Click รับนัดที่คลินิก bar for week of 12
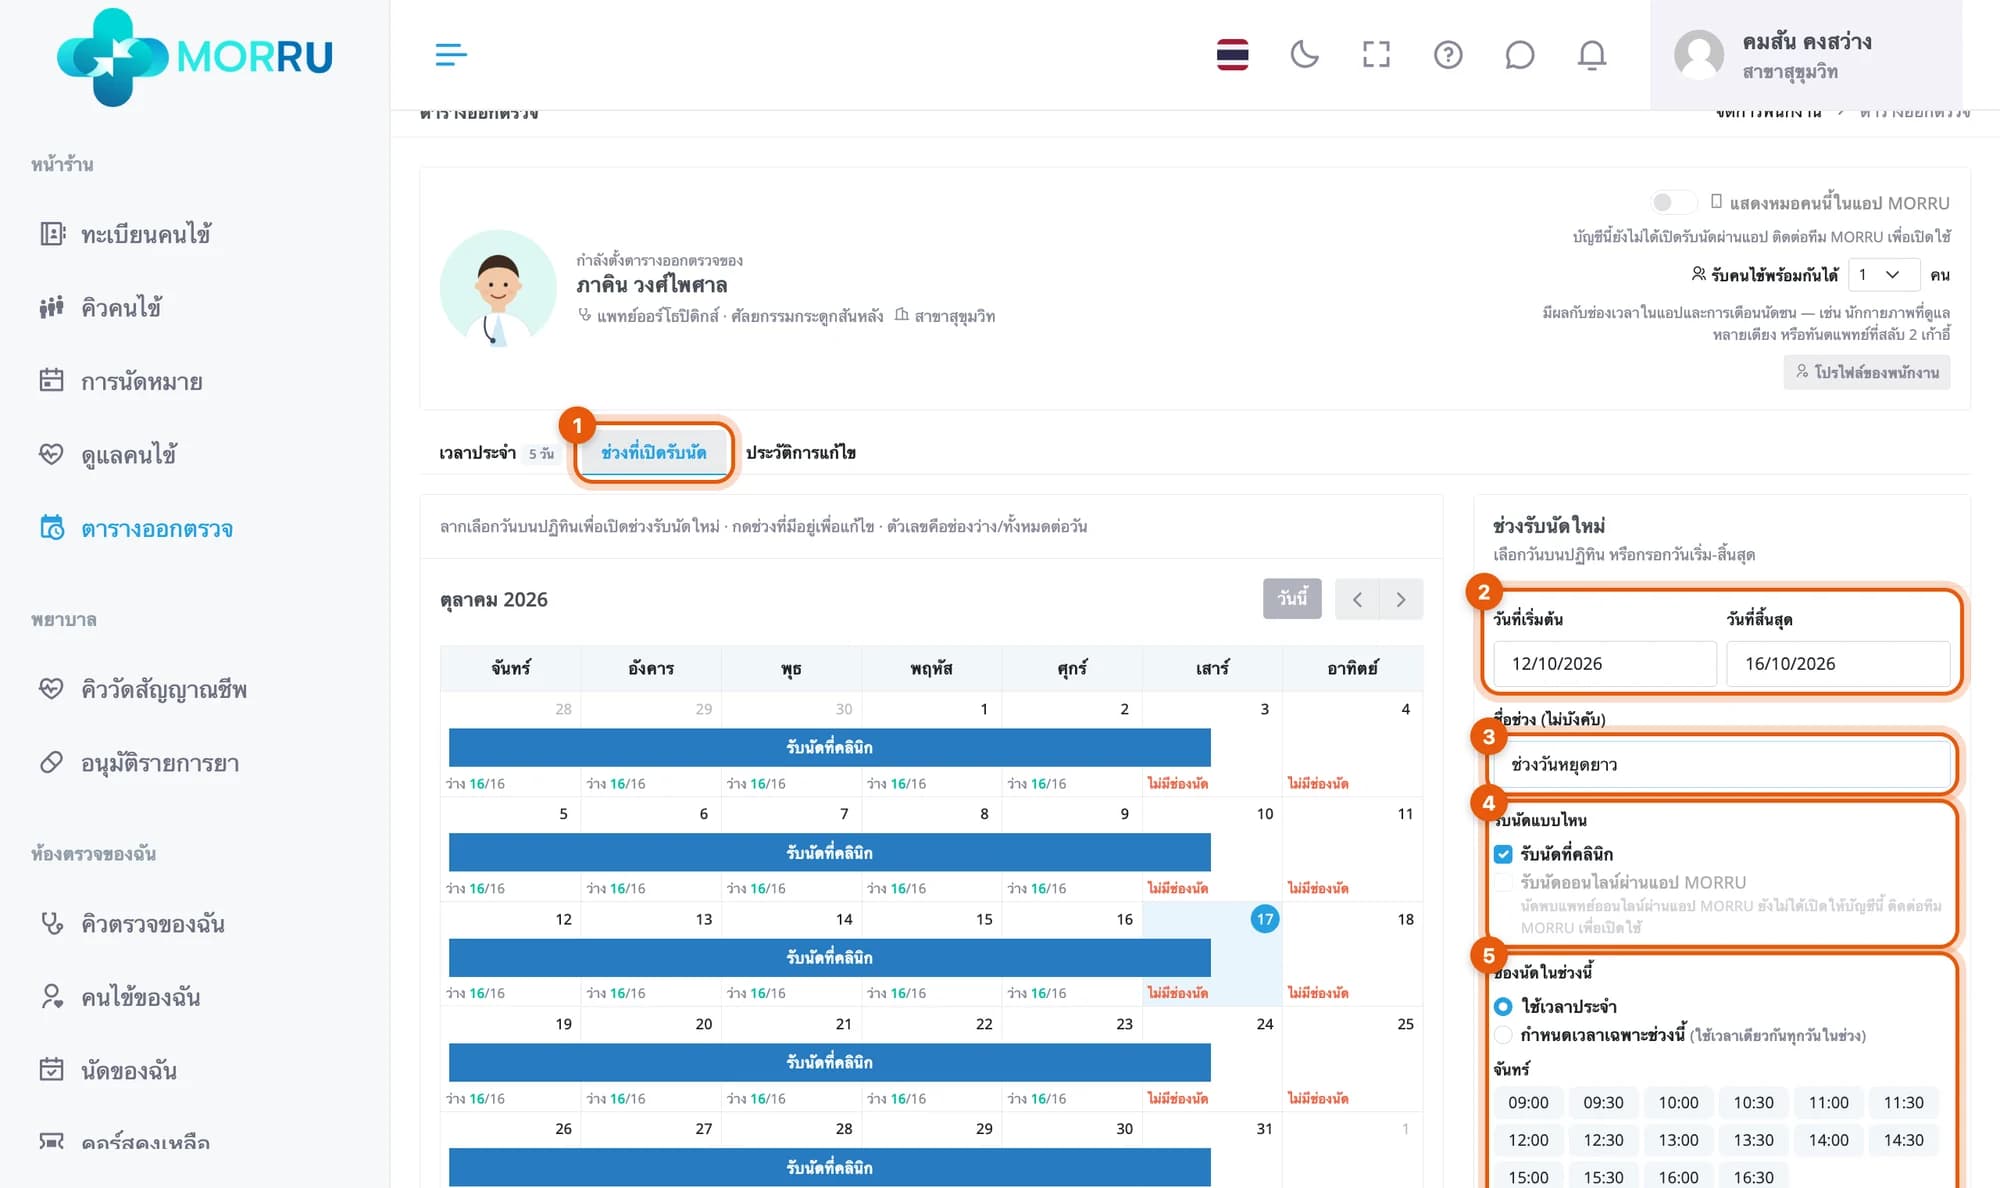The image size is (2000, 1188). click(829, 957)
